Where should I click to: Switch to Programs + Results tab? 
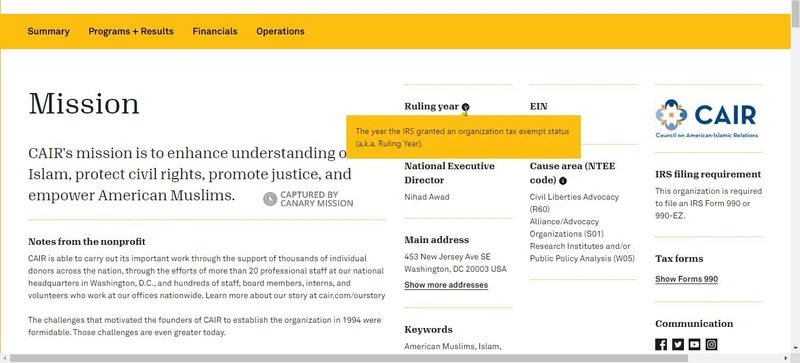point(131,31)
